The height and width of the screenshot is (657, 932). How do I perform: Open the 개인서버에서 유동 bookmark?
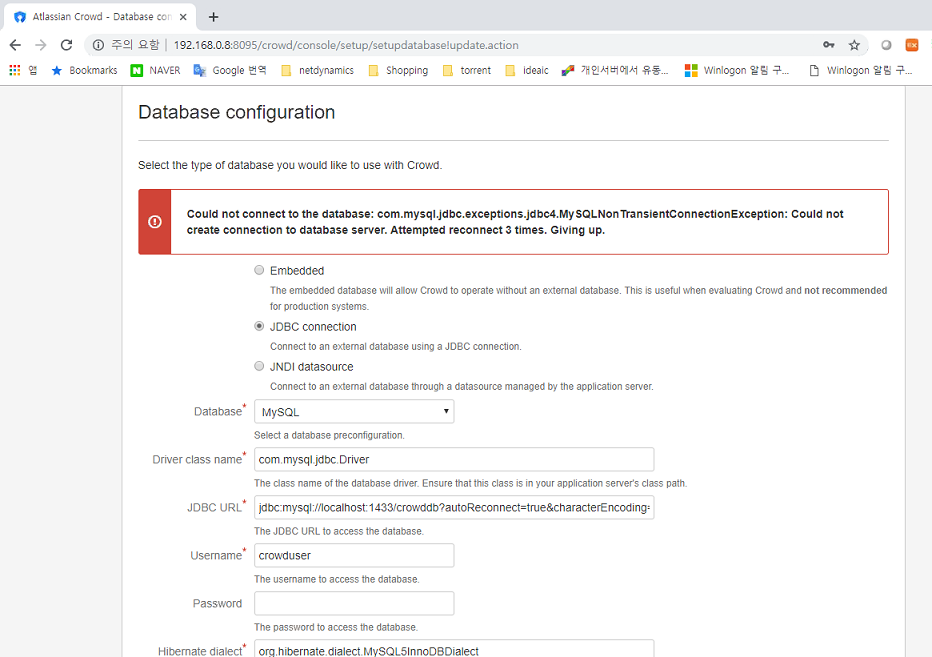coord(615,70)
